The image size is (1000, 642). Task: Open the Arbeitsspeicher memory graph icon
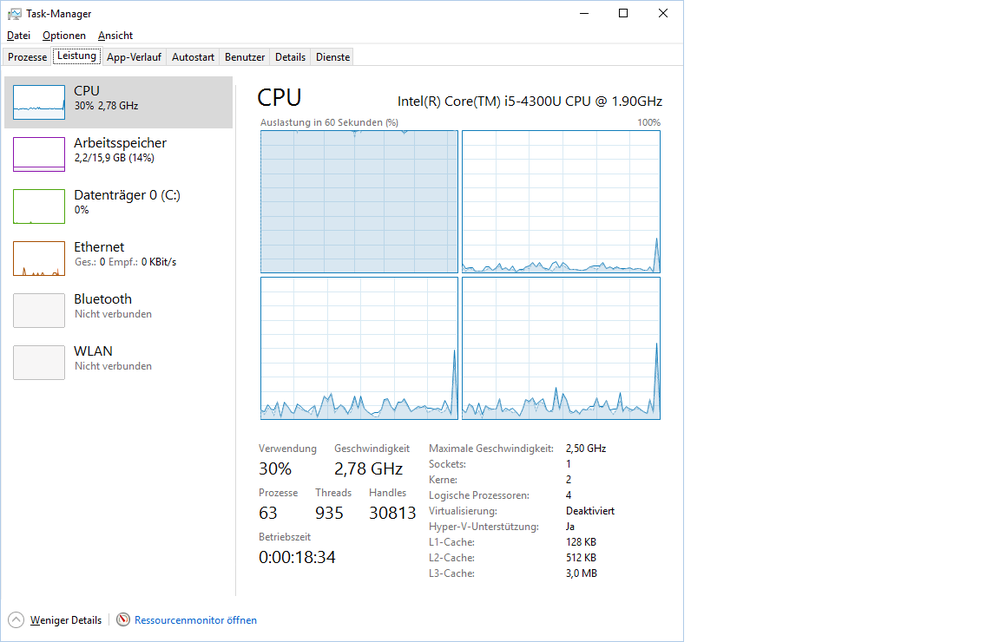pyautogui.click(x=39, y=153)
